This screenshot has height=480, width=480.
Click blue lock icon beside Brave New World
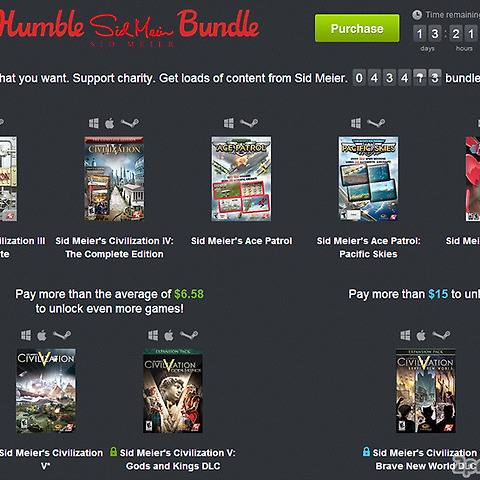pos(366,452)
